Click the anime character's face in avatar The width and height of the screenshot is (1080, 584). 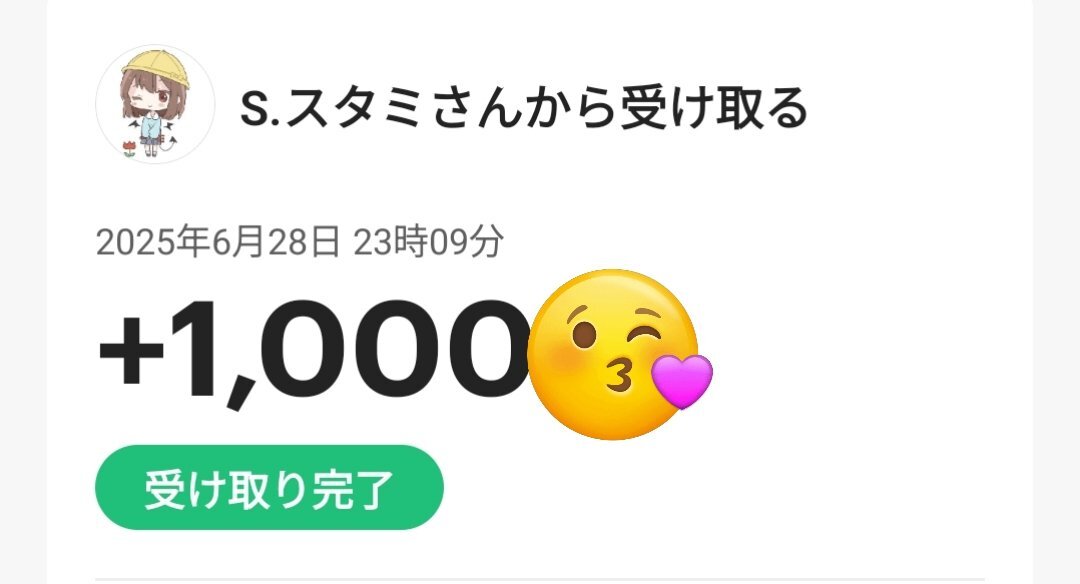(153, 96)
